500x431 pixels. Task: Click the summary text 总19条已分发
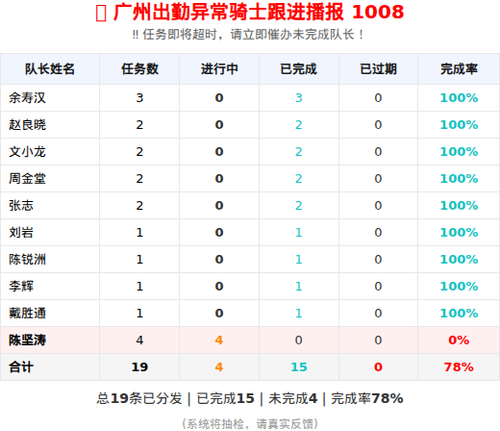pyautogui.click(x=139, y=399)
